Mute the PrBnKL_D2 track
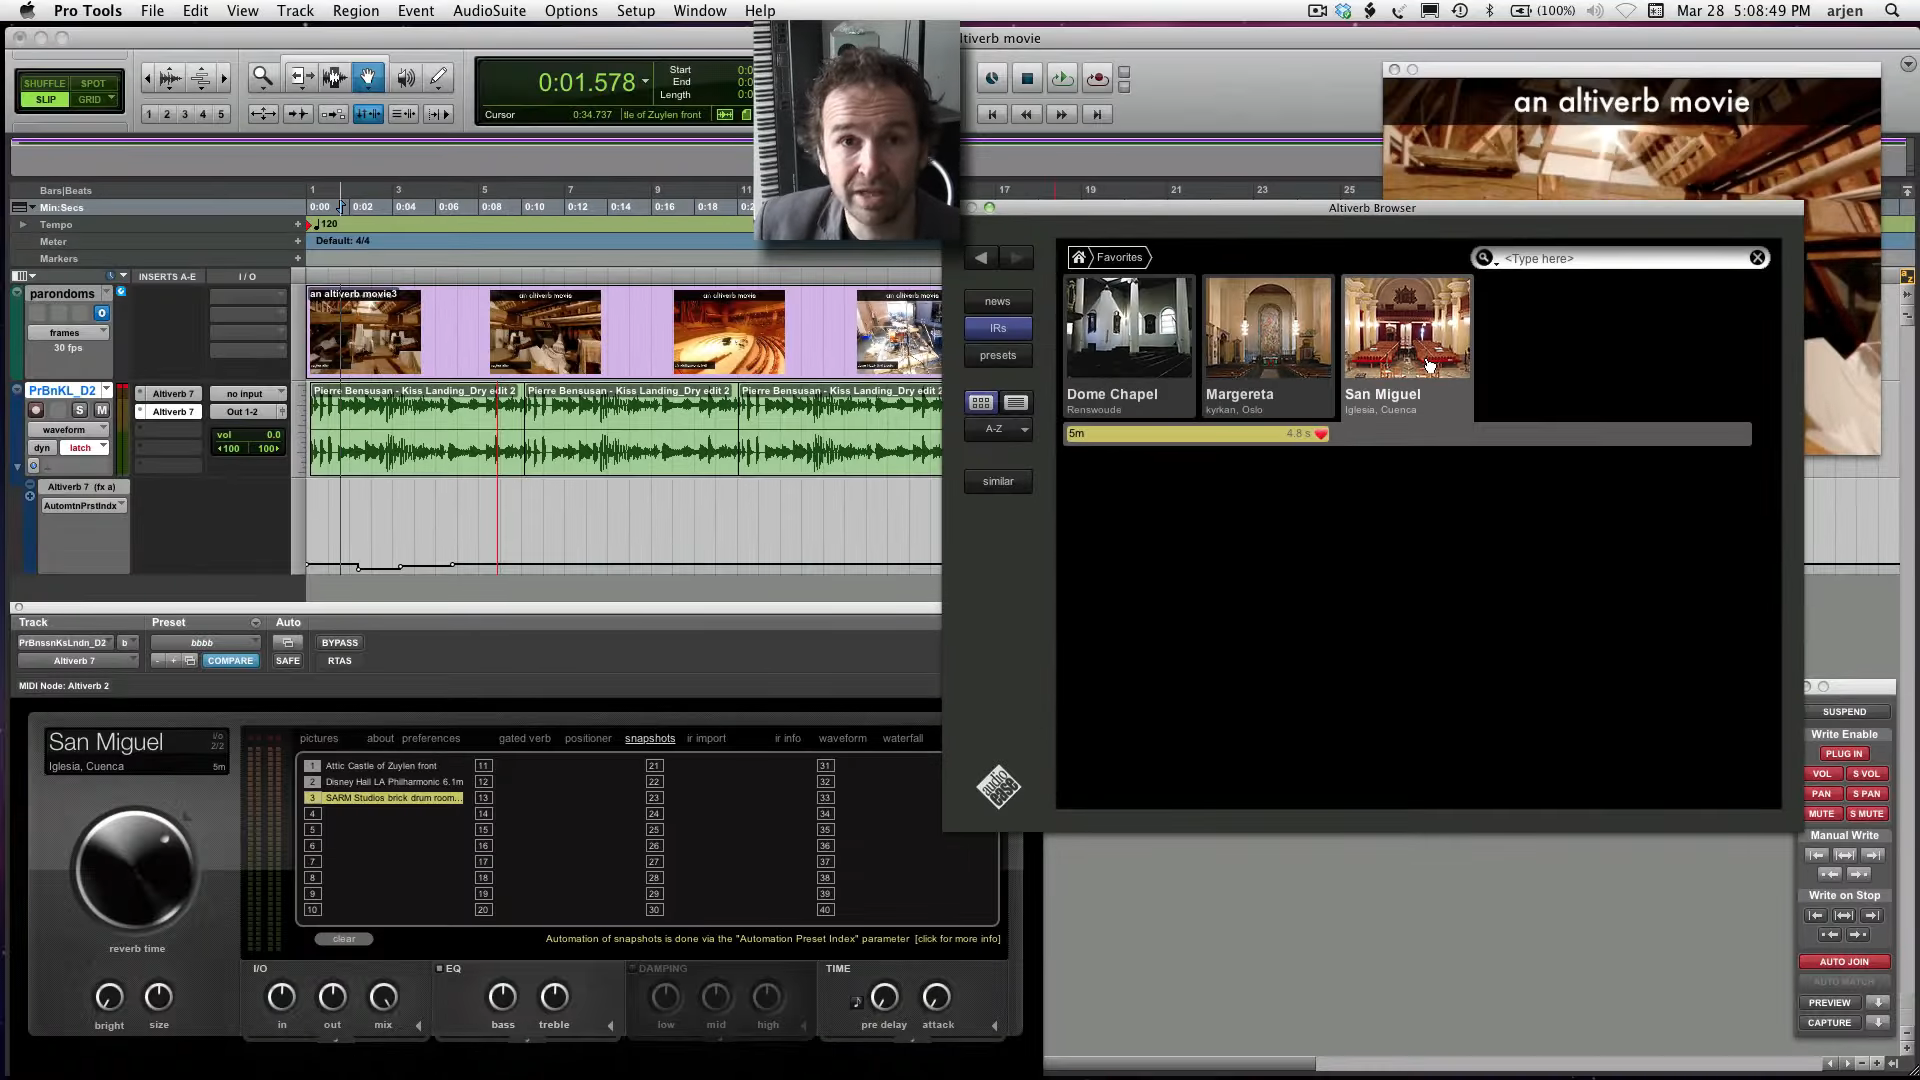 click(x=101, y=410)
